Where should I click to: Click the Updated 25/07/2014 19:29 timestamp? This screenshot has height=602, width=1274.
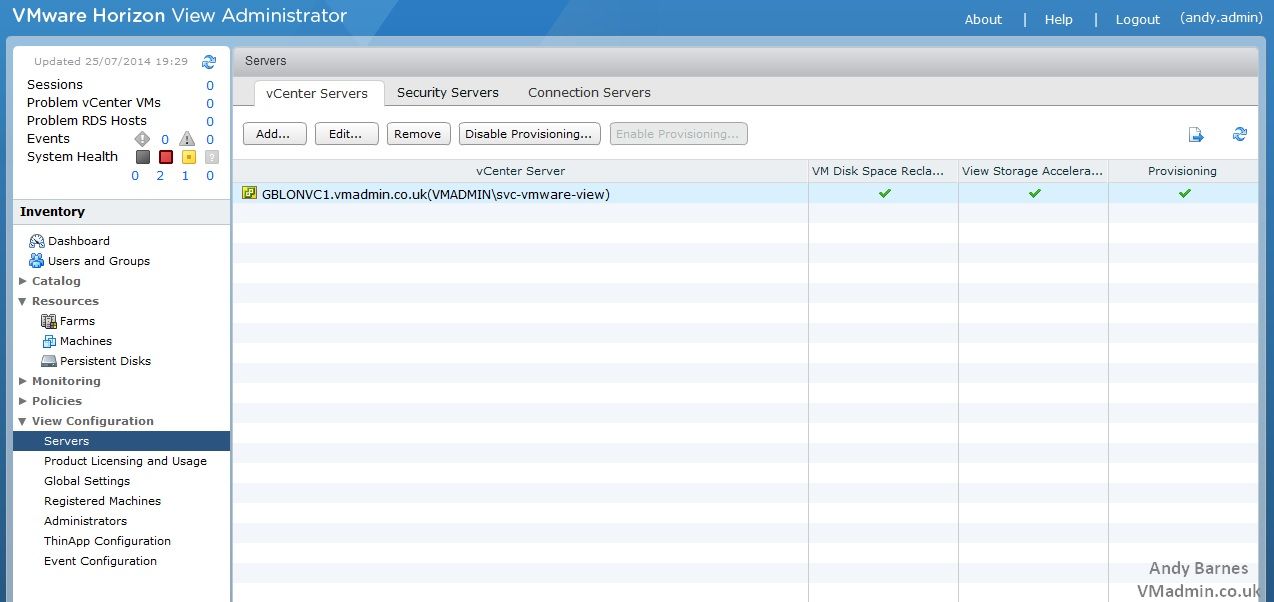tap(111, 62)
